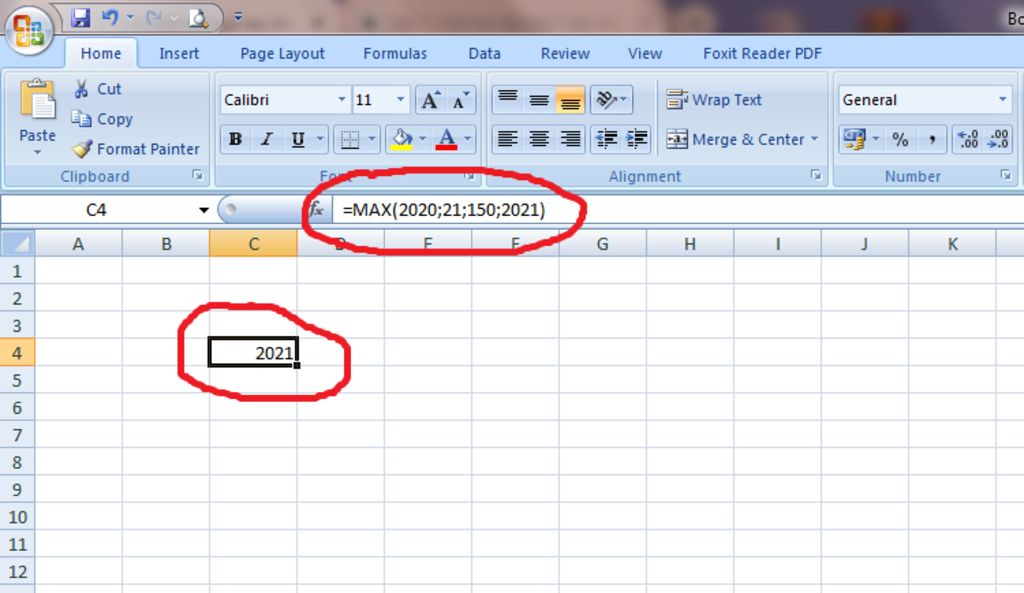Increase cell indent
The height and width of the screenshot is (593, 1024).
coord(636,139)
